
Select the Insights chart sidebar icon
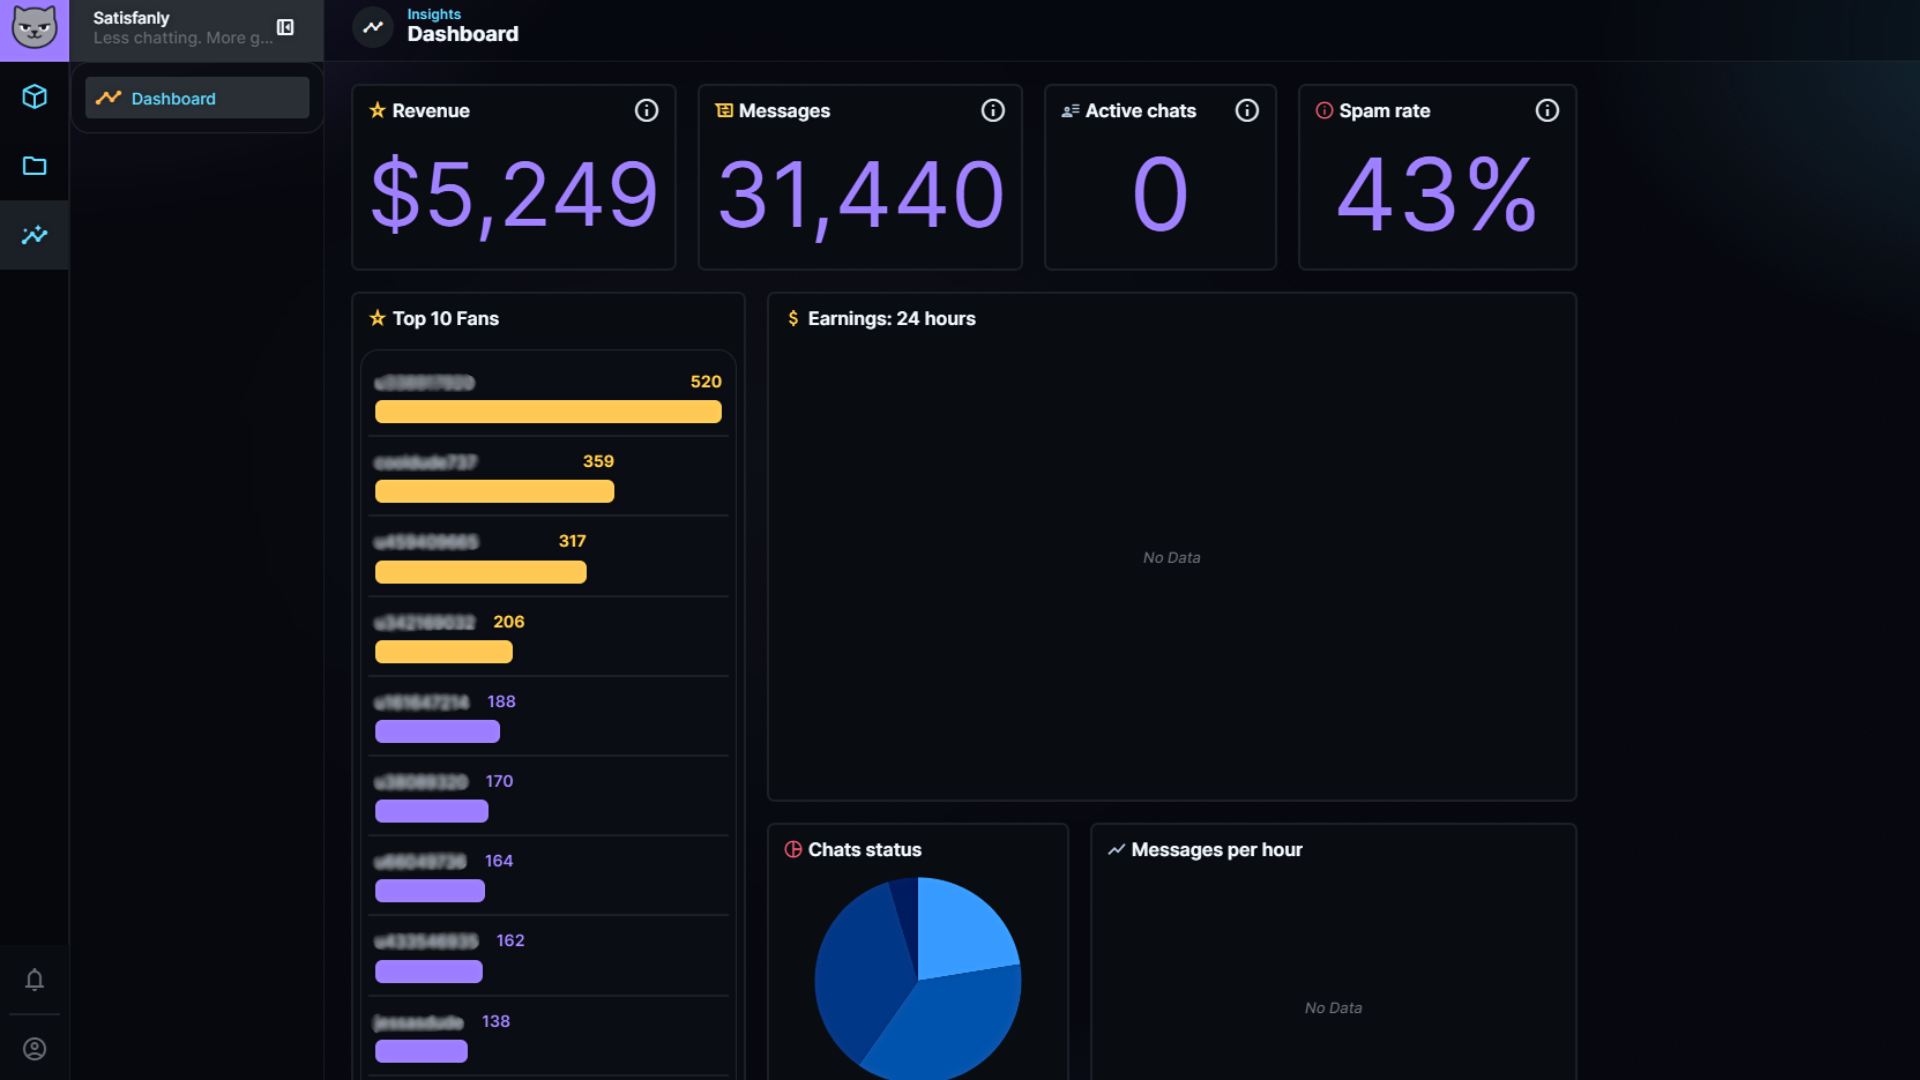point(34,235)
